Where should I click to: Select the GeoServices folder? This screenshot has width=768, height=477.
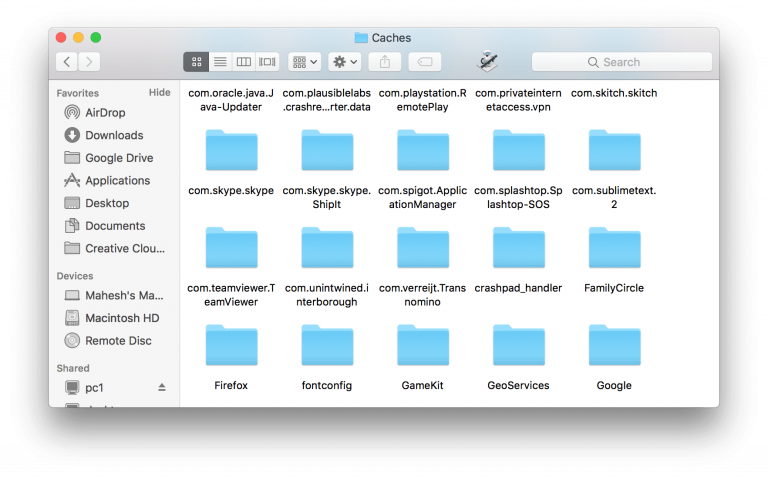[519, 345]
